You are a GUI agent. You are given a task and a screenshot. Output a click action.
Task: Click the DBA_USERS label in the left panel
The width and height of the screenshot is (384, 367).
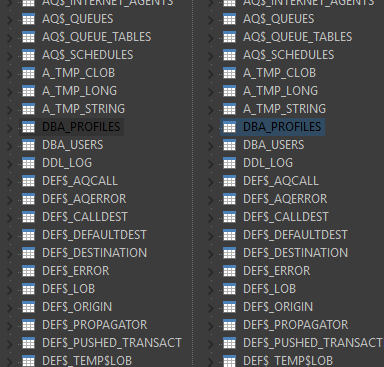pos(73,145)
